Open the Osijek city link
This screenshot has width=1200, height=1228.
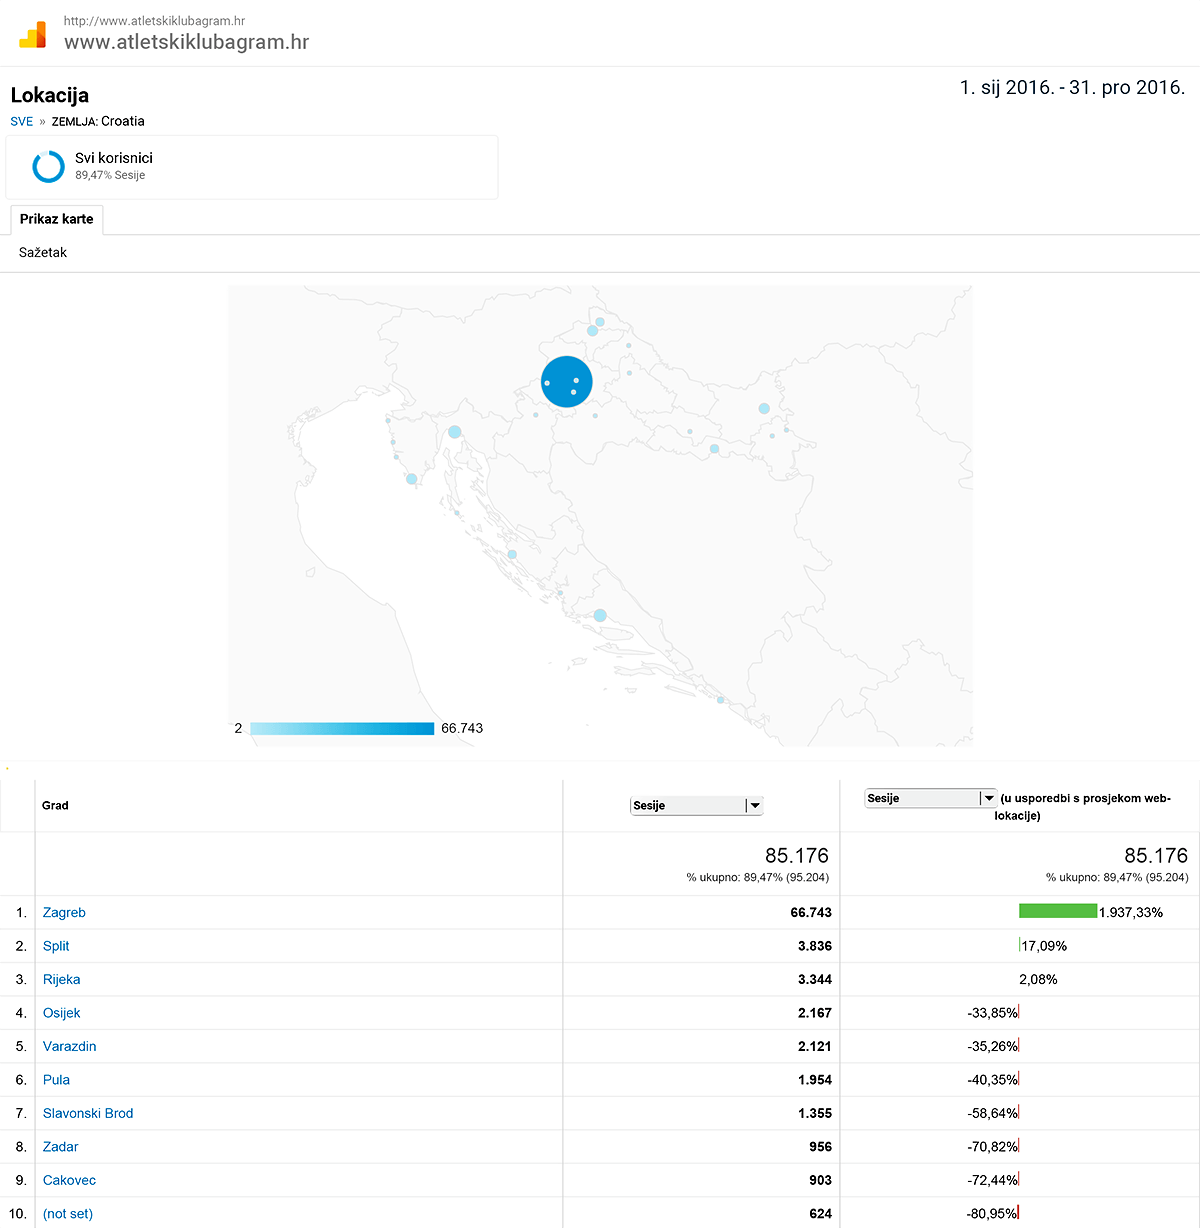click(61, 1013)
